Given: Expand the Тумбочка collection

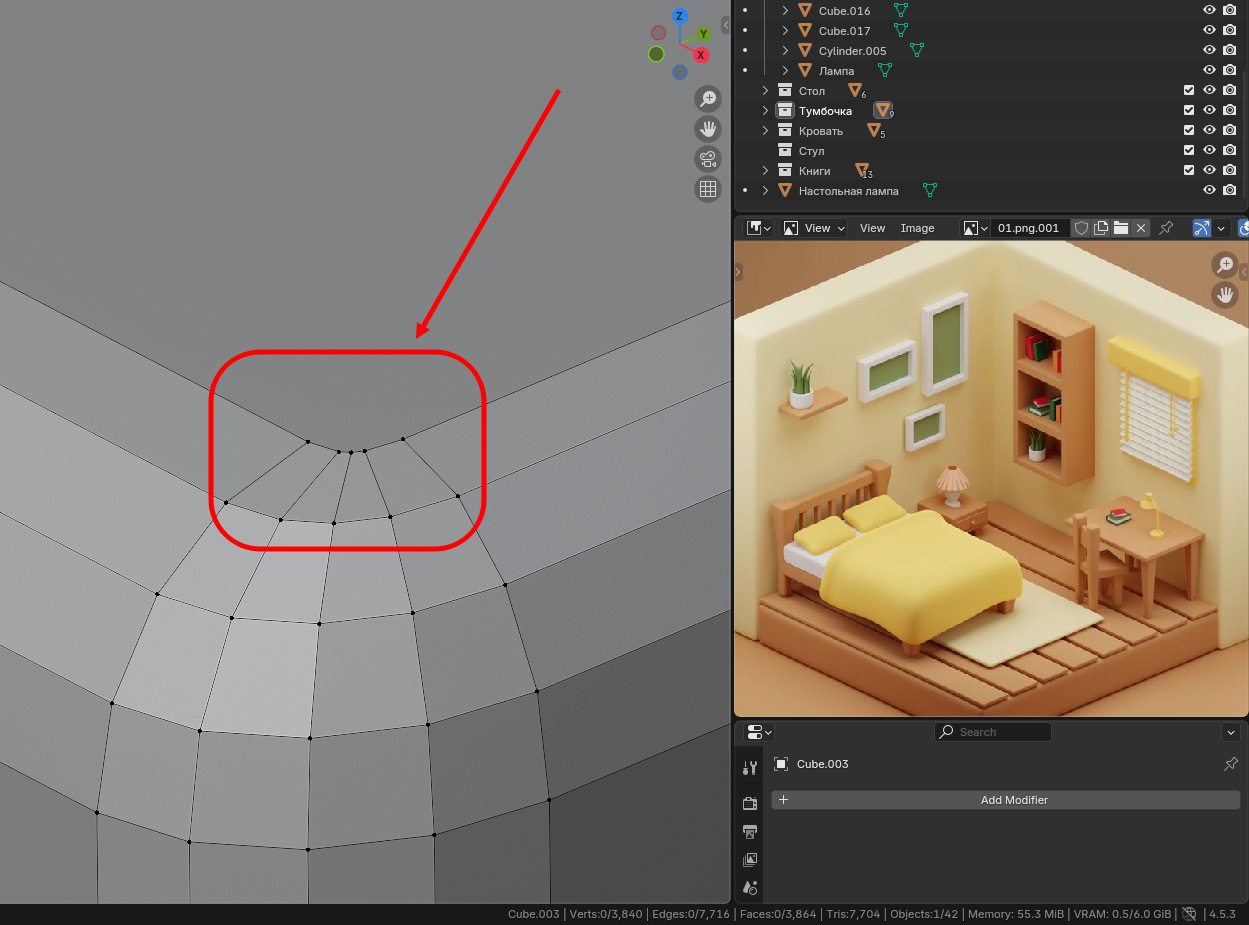Looking at the screenshot, I should point(766,111).
